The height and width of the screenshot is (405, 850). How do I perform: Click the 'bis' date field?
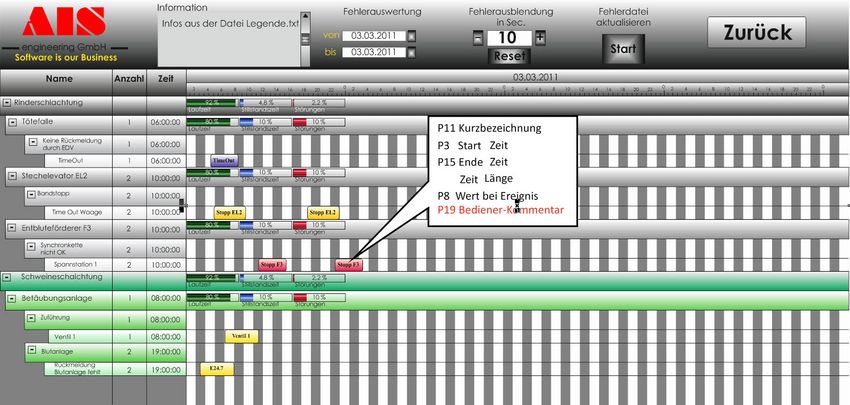(374, 52)
